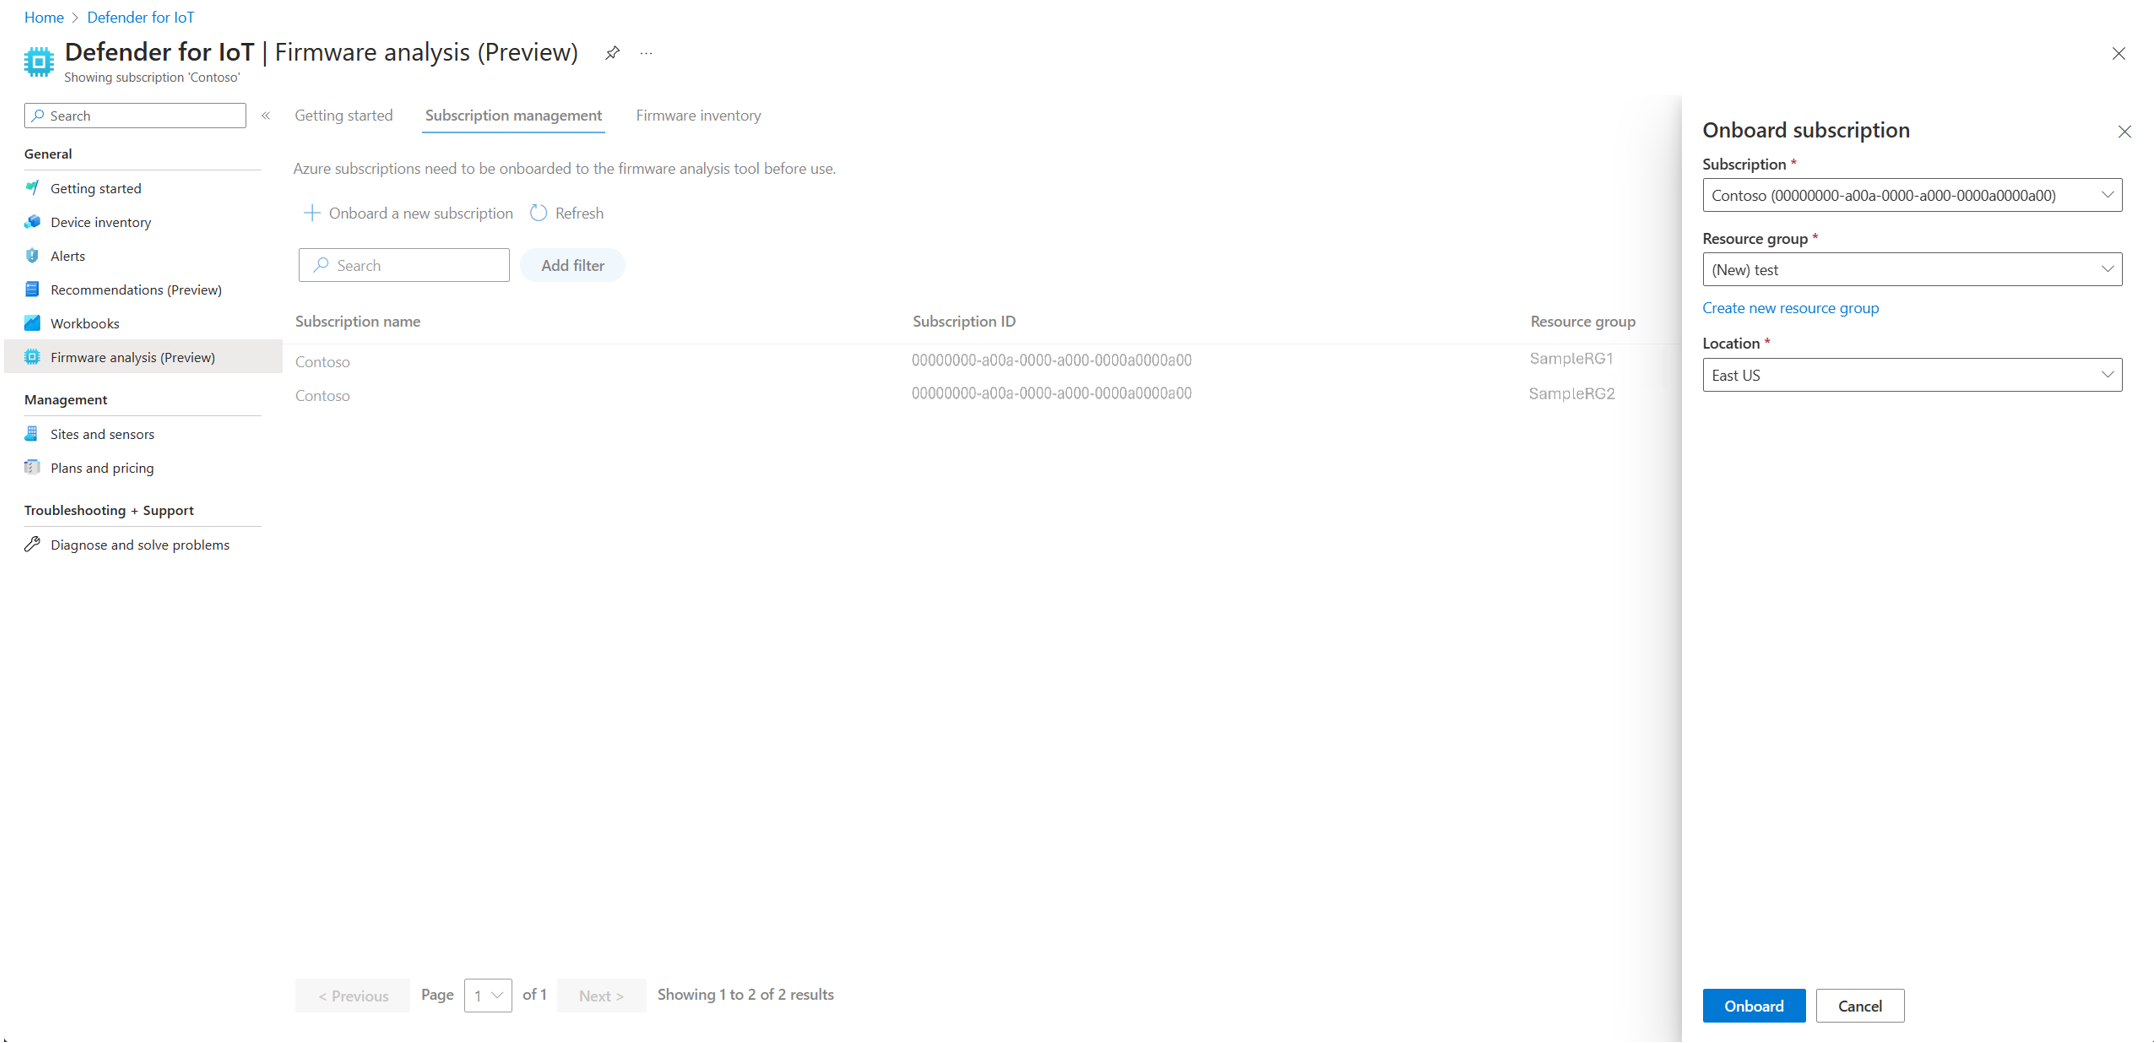Click the Add filter button
Screen dimensions: 2156x1043
[x=573, y=265]
